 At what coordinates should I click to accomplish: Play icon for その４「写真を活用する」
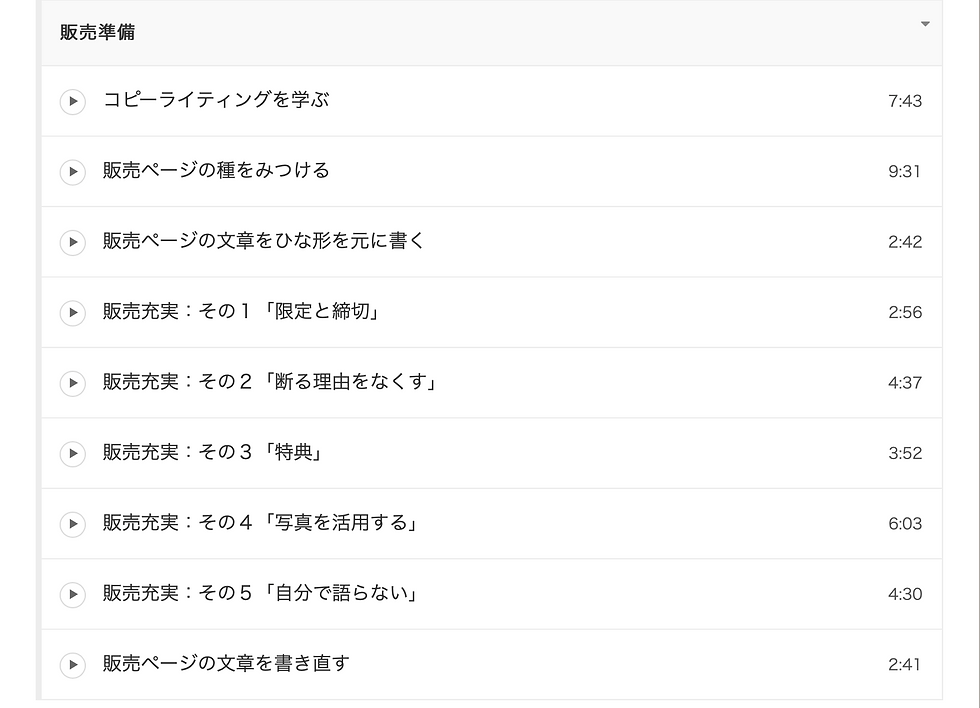[x=72, y=524]
